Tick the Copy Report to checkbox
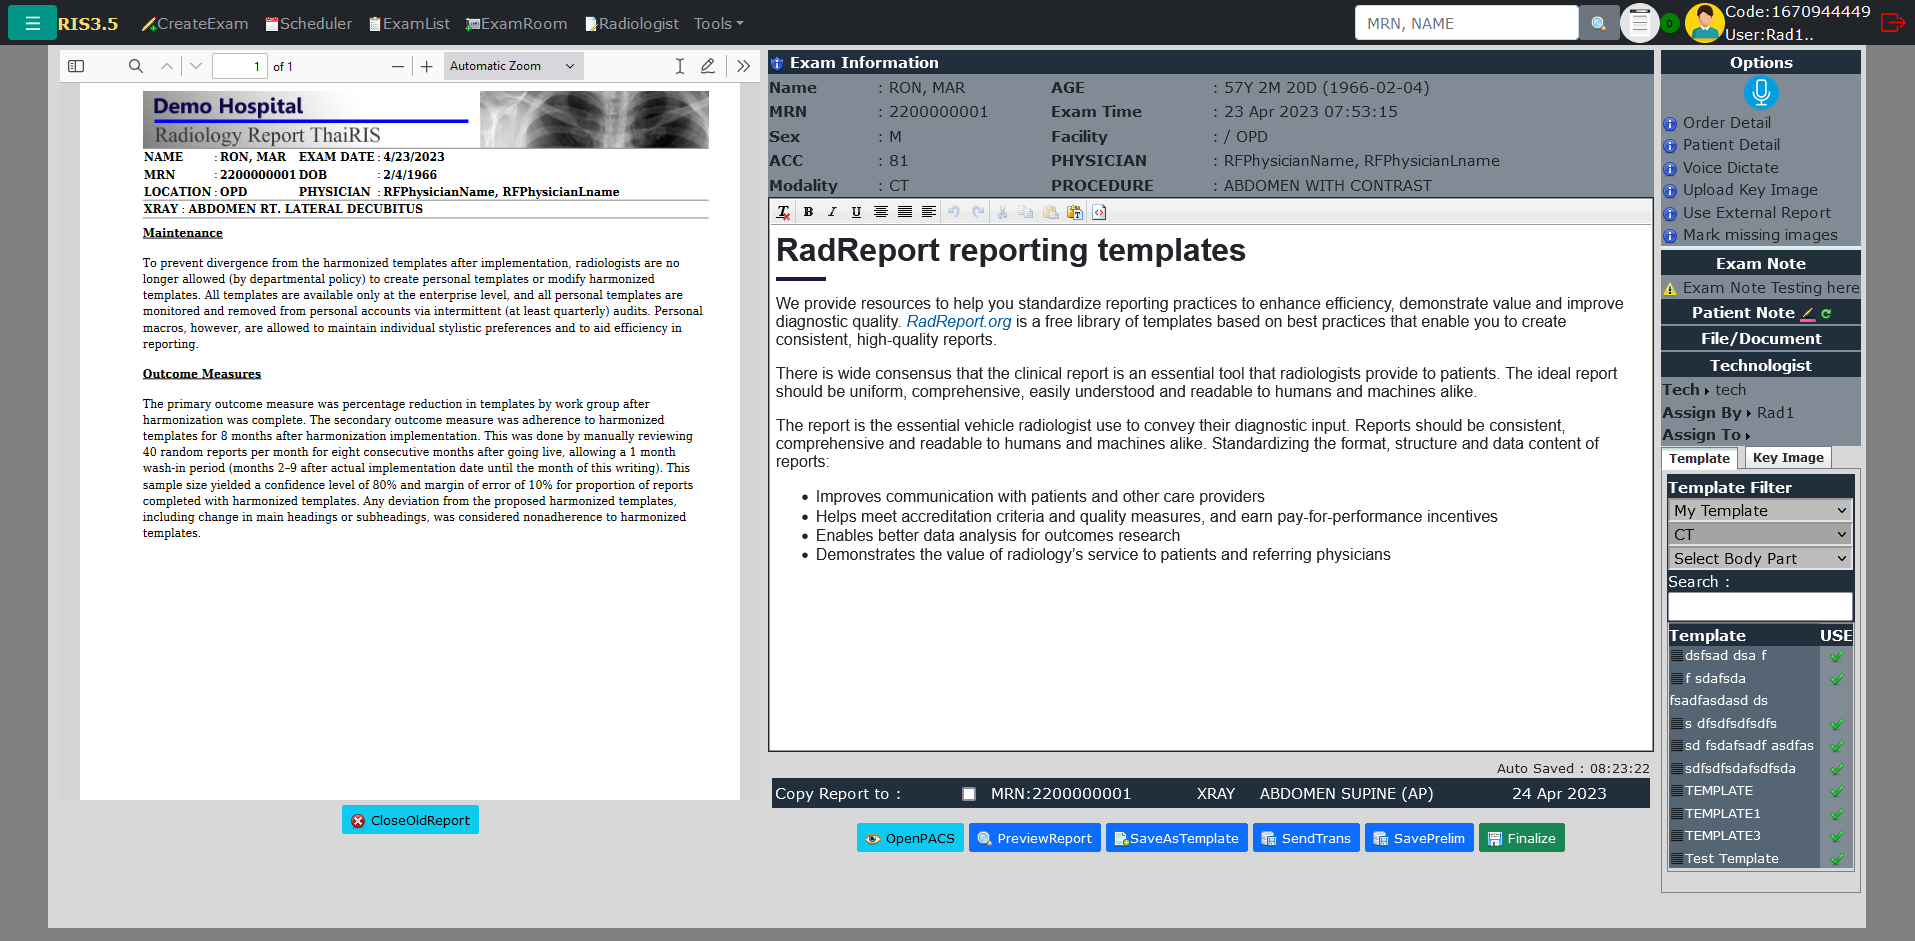Screen dimensions: 1915x941 pos(968,794)
